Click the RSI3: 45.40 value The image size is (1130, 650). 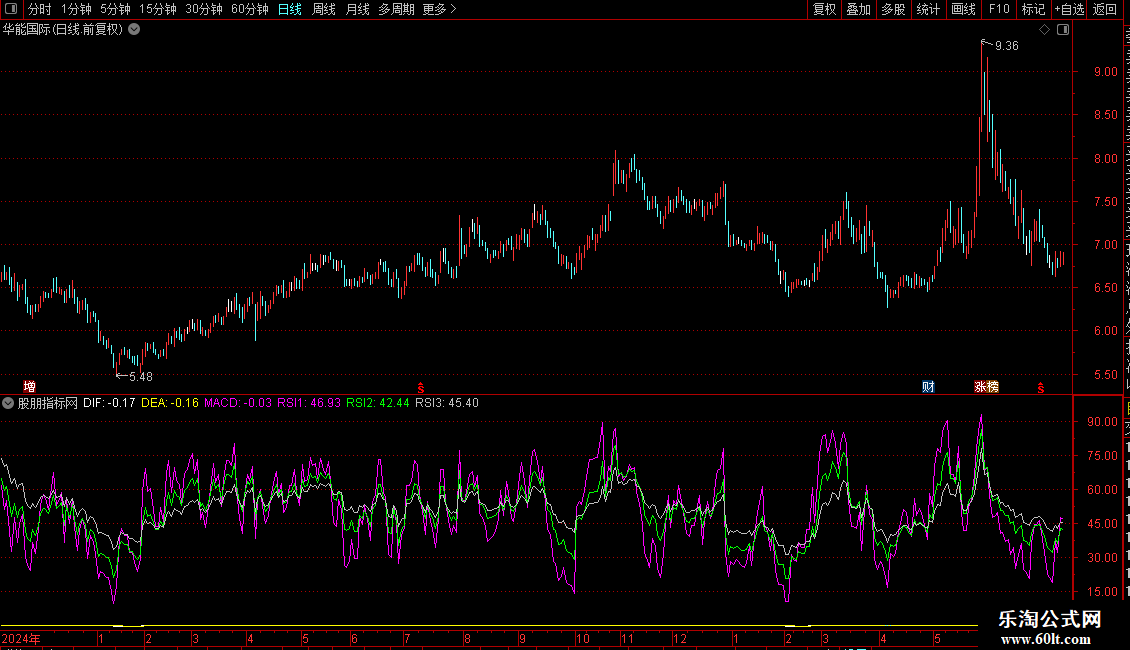[447, 403]
